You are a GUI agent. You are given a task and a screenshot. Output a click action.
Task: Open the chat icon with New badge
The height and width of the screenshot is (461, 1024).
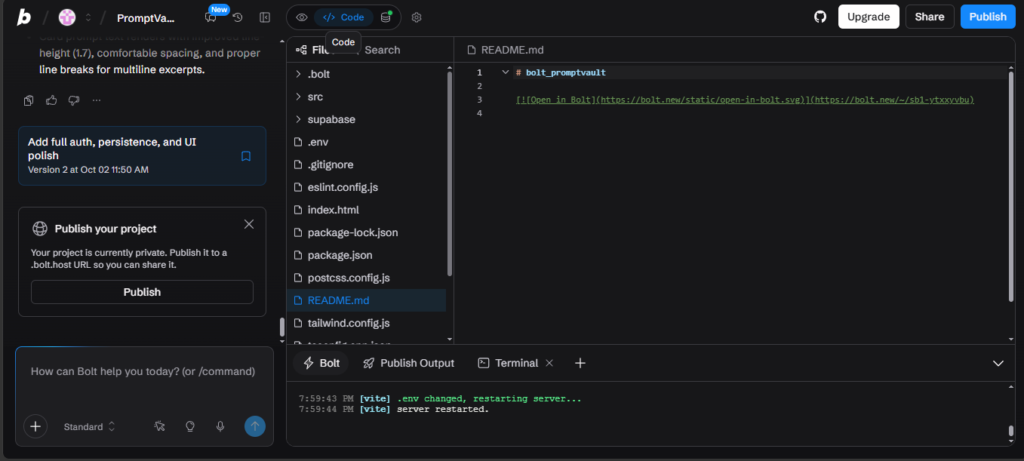click(x=211, y=18)
